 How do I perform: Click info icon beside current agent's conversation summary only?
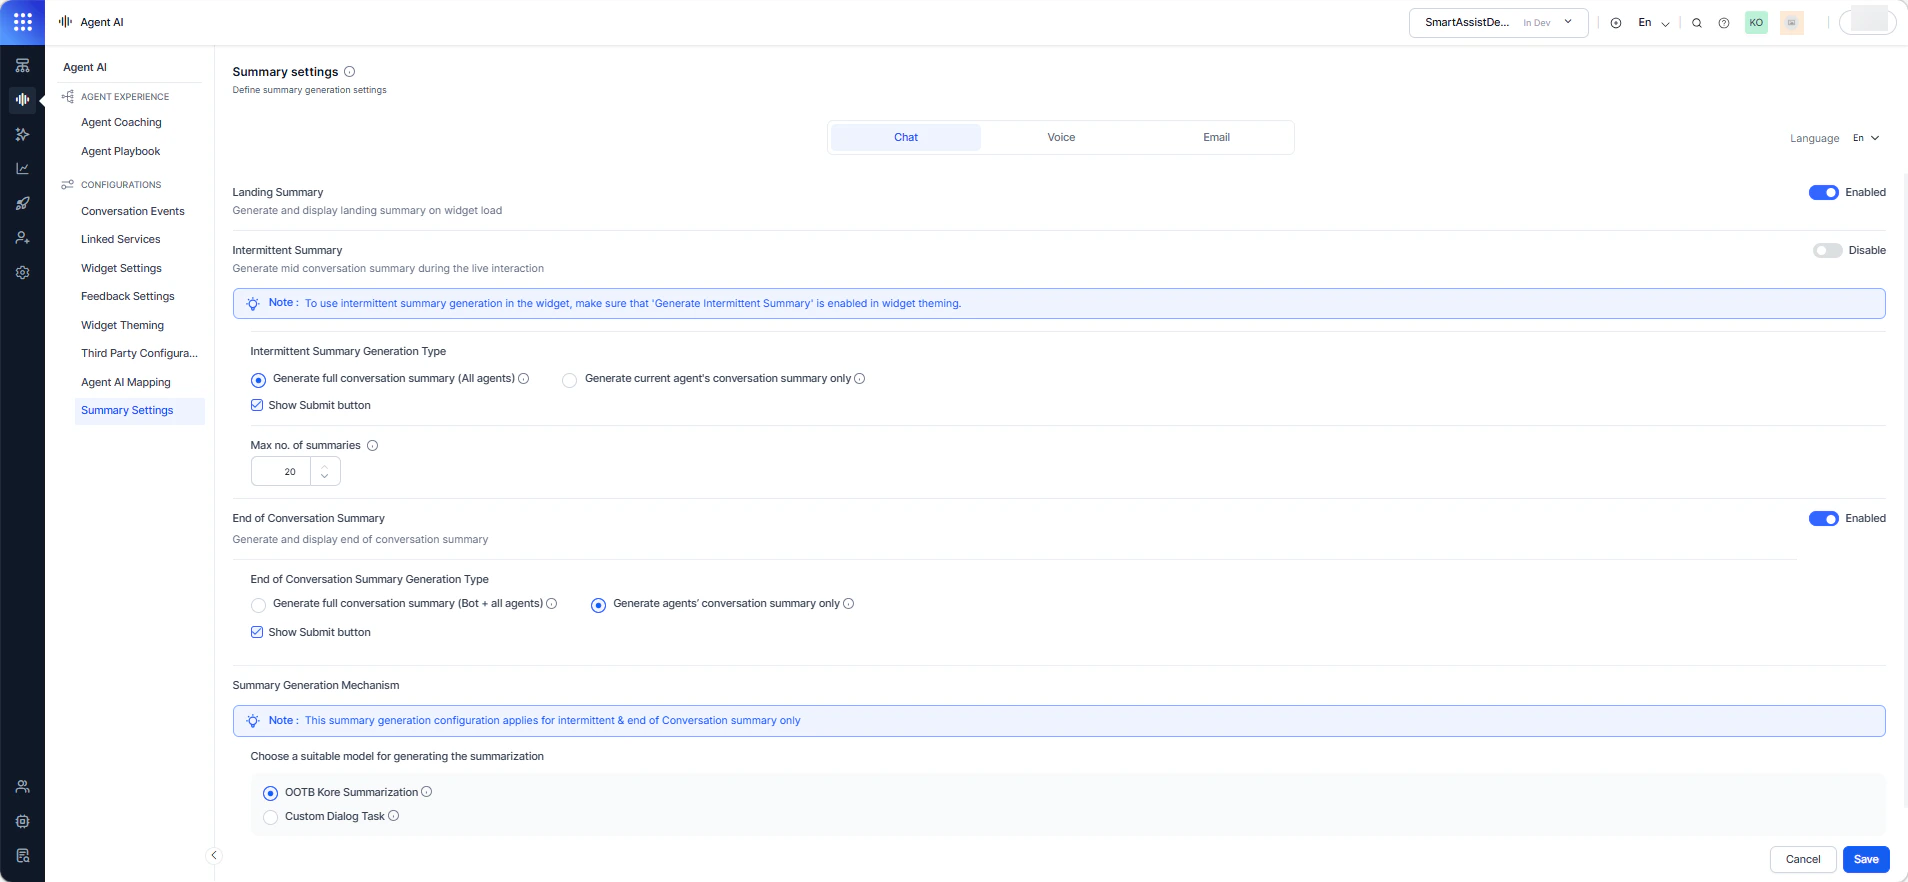tap(860, 379)
